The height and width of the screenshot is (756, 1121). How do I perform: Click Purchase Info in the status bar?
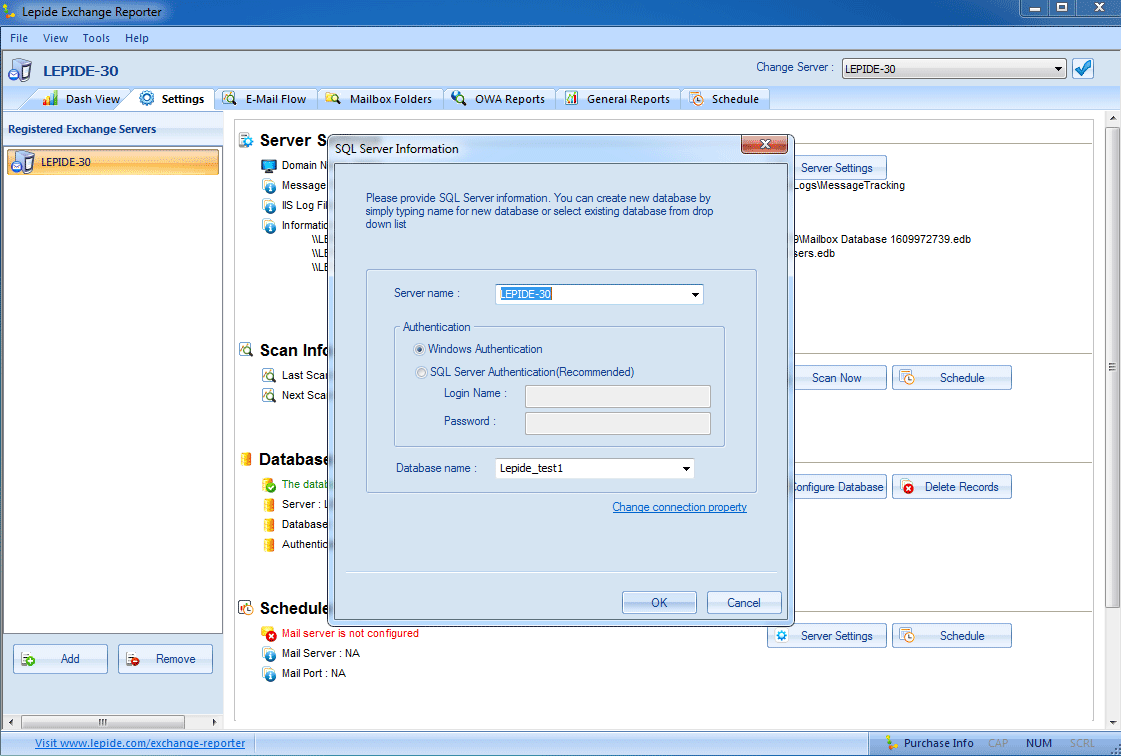[x=938, y=743]
